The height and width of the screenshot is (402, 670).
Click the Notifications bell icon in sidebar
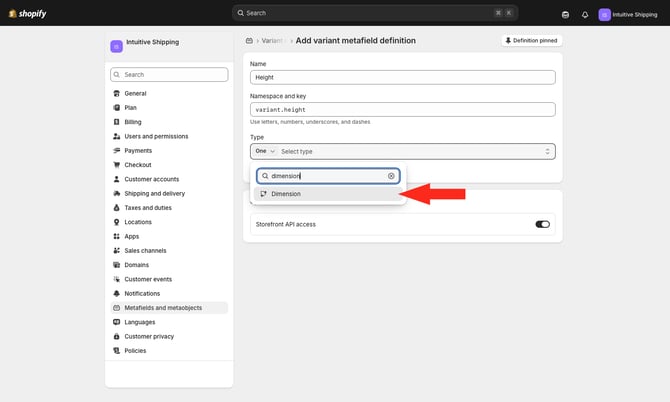116,293
